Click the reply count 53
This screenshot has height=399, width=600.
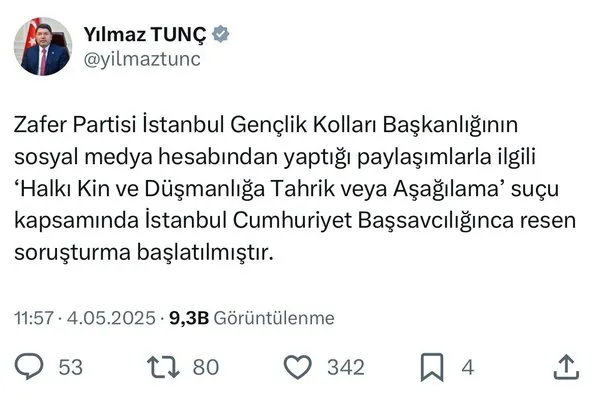click(x=70, y=367)
